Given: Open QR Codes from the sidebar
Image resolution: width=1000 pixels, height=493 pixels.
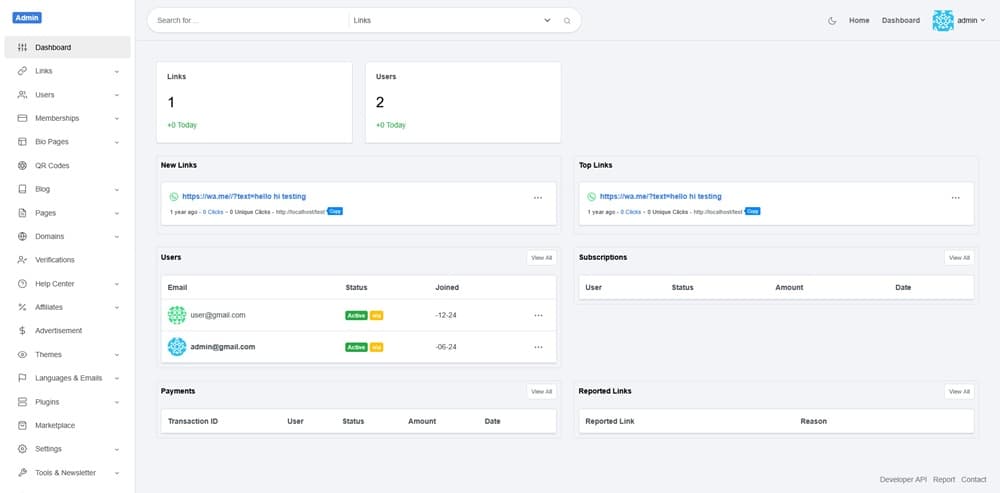Looking at the screenshot, I should (x=52, y=165).
